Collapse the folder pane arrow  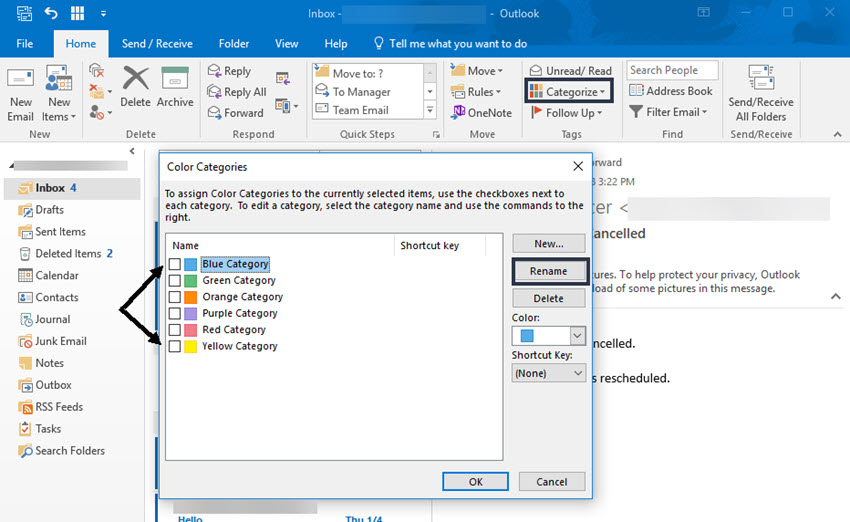coord(132,151)
